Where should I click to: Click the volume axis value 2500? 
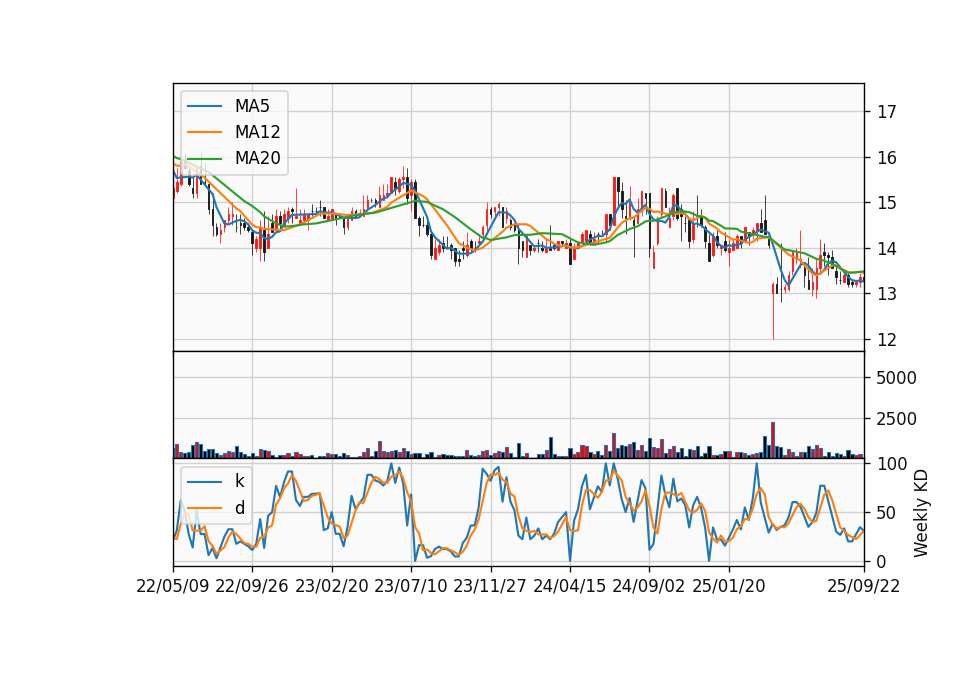click(x=896, y=419)
